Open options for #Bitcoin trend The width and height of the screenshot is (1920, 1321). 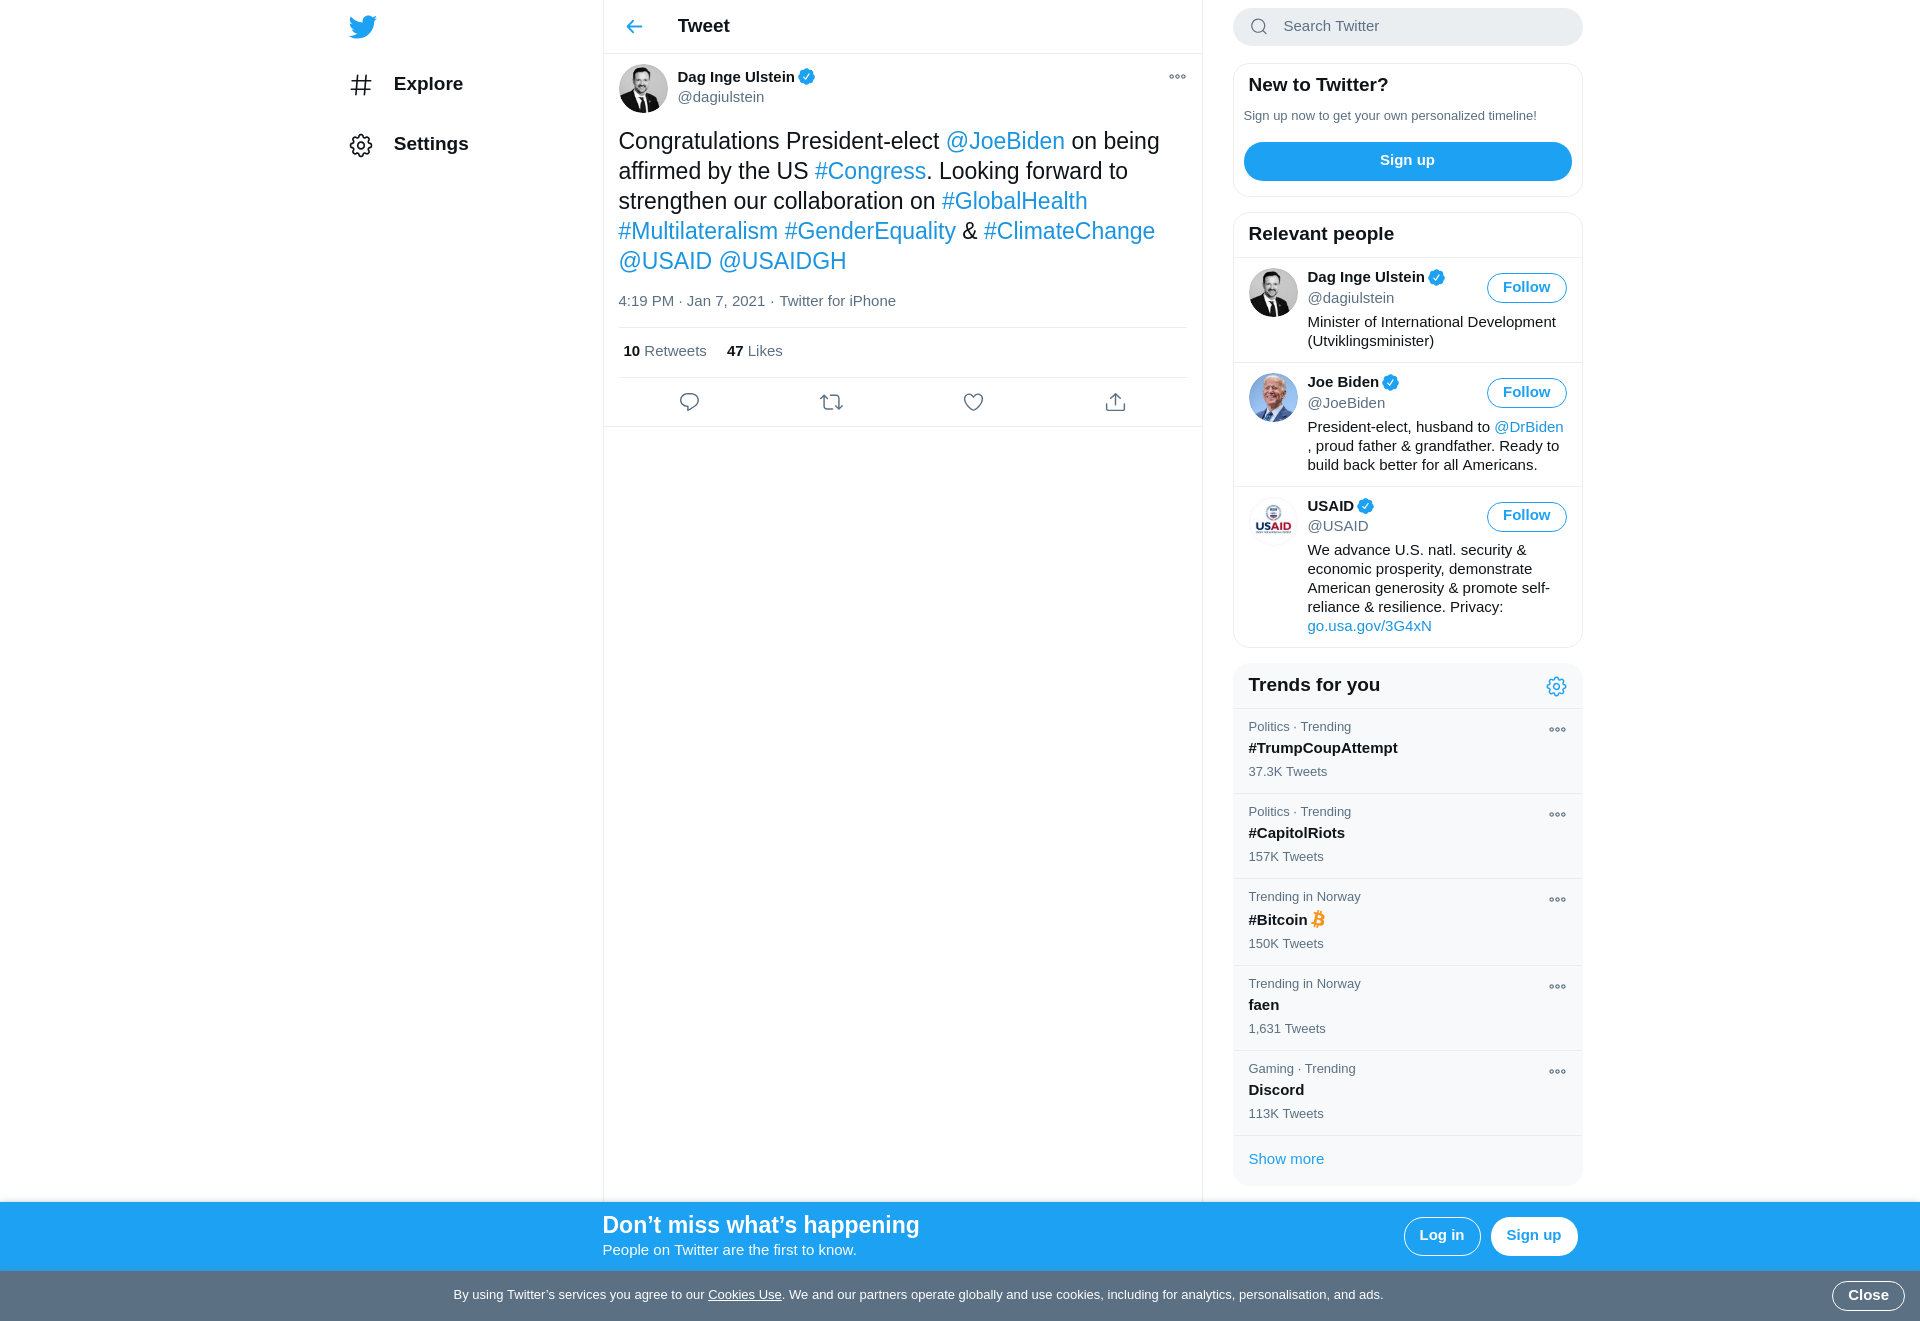(x=1557, y=900)
